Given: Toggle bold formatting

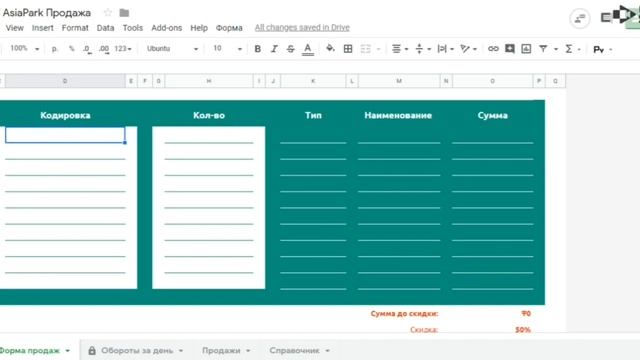Looking at the screenshot, I should [x=258, y=49].
